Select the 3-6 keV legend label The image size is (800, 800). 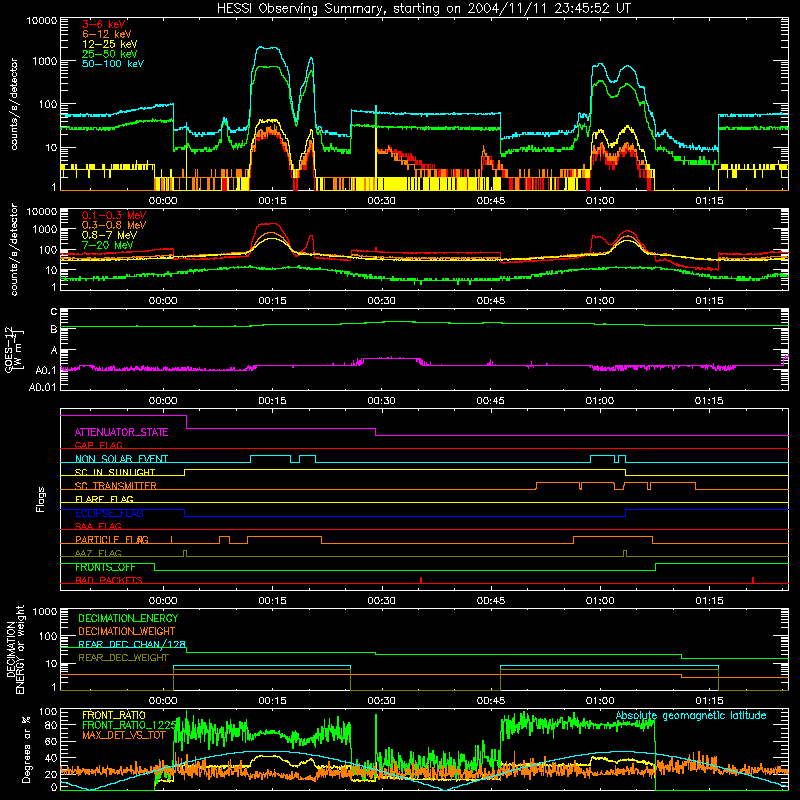pyautogui.click(x=104, y=24)
